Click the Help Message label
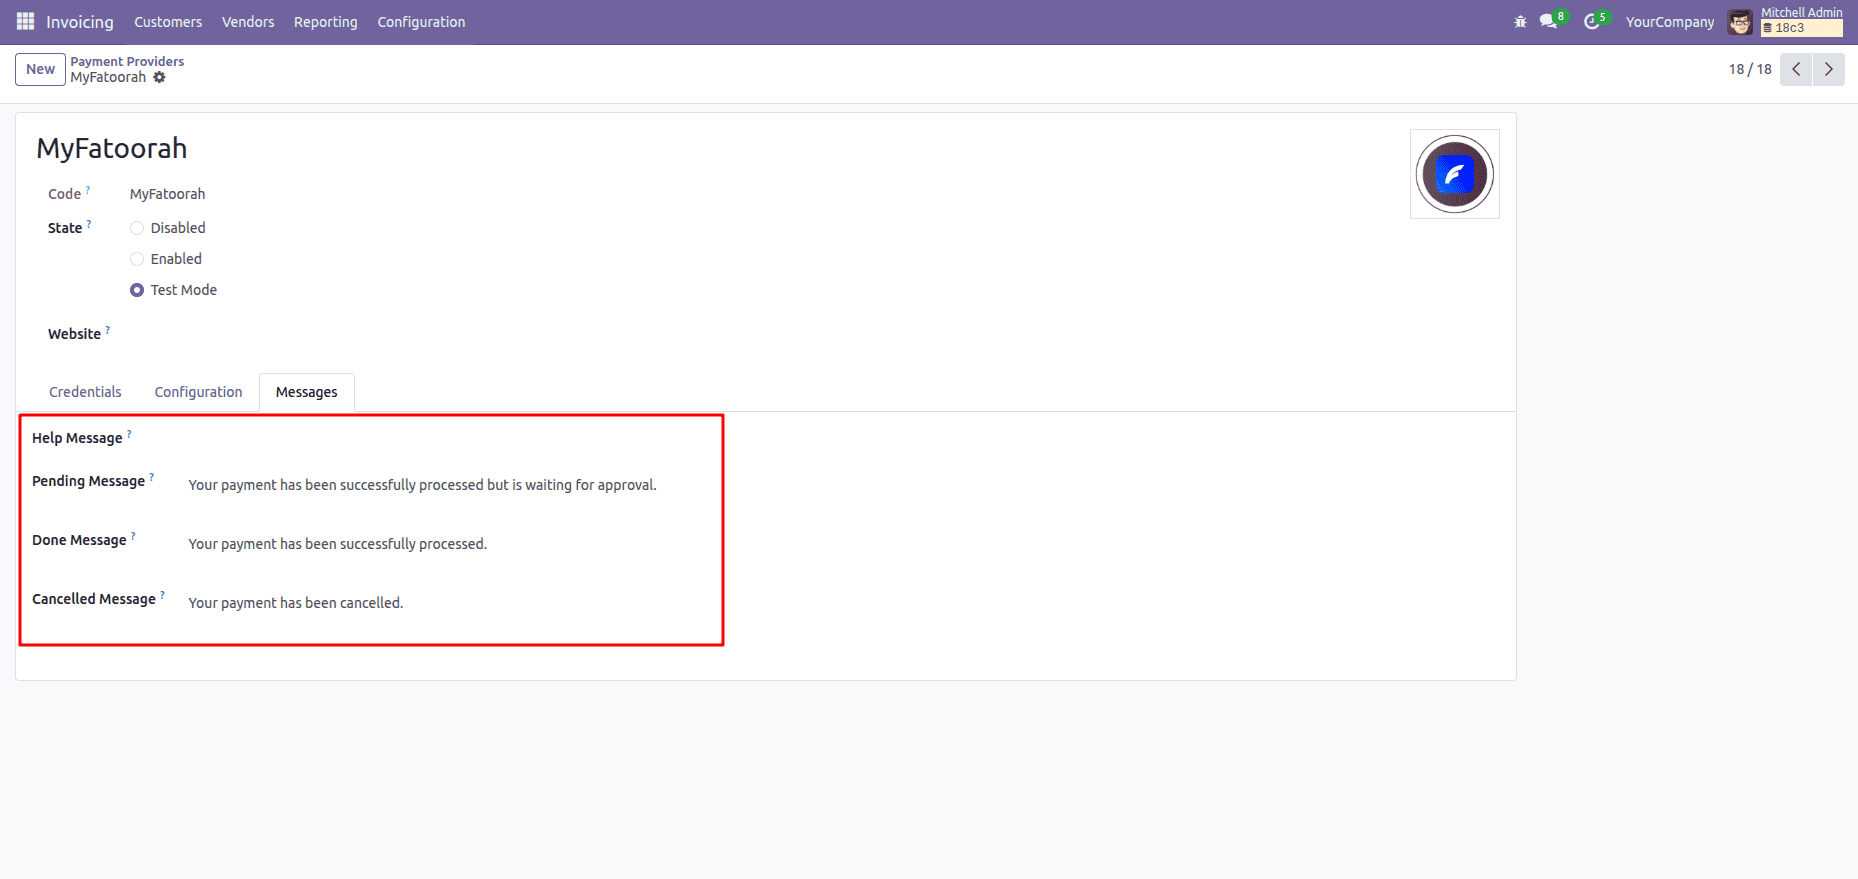1858x879 pixels. (x=77, y=438)
